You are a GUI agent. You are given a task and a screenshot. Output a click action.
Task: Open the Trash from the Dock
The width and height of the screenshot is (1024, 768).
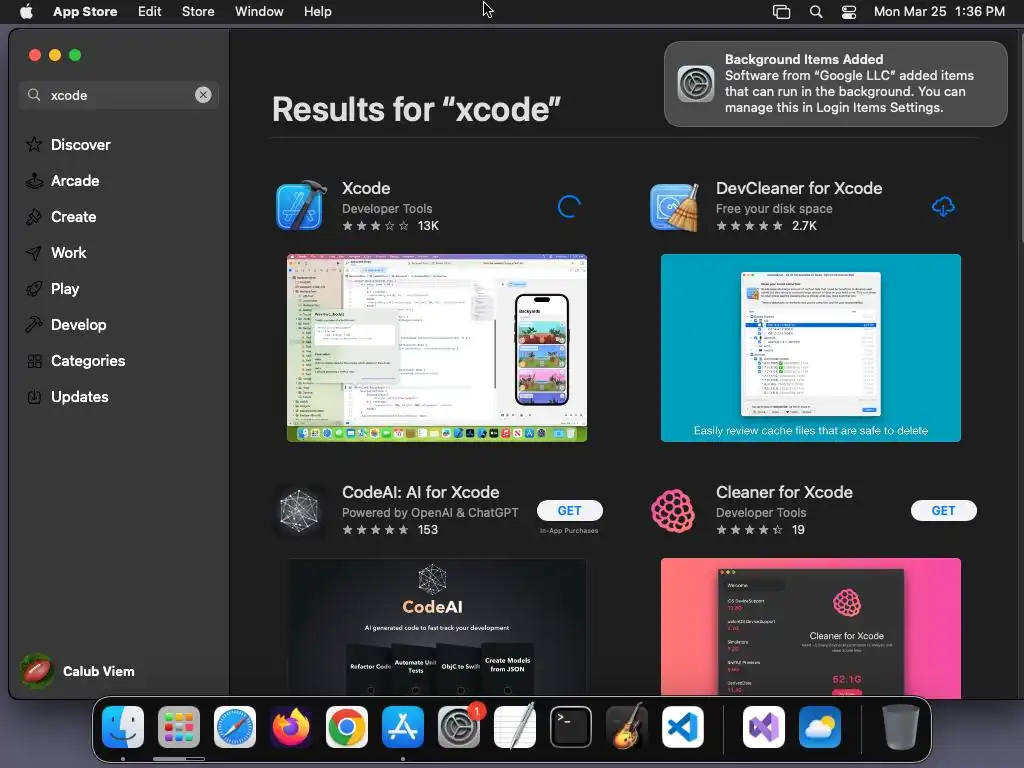coord(901,727)
